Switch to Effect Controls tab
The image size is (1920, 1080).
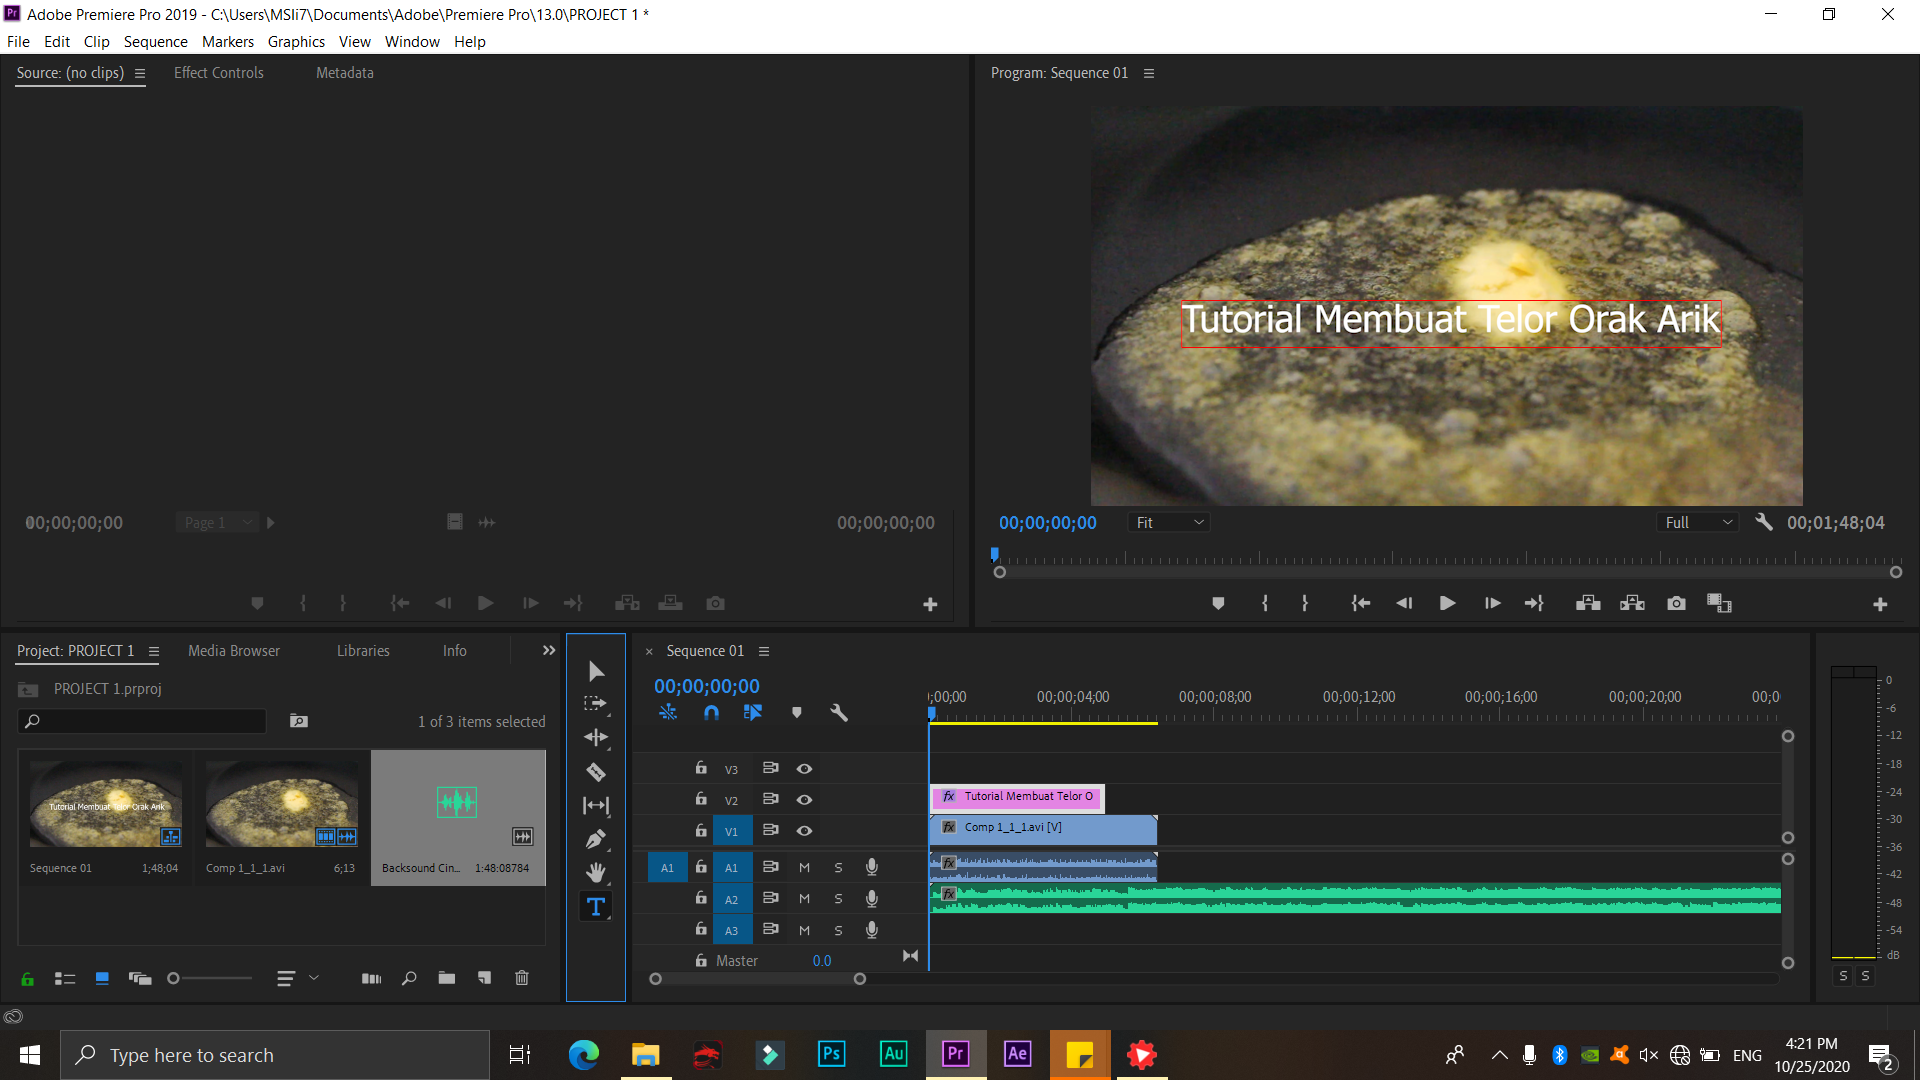(219, 73)
